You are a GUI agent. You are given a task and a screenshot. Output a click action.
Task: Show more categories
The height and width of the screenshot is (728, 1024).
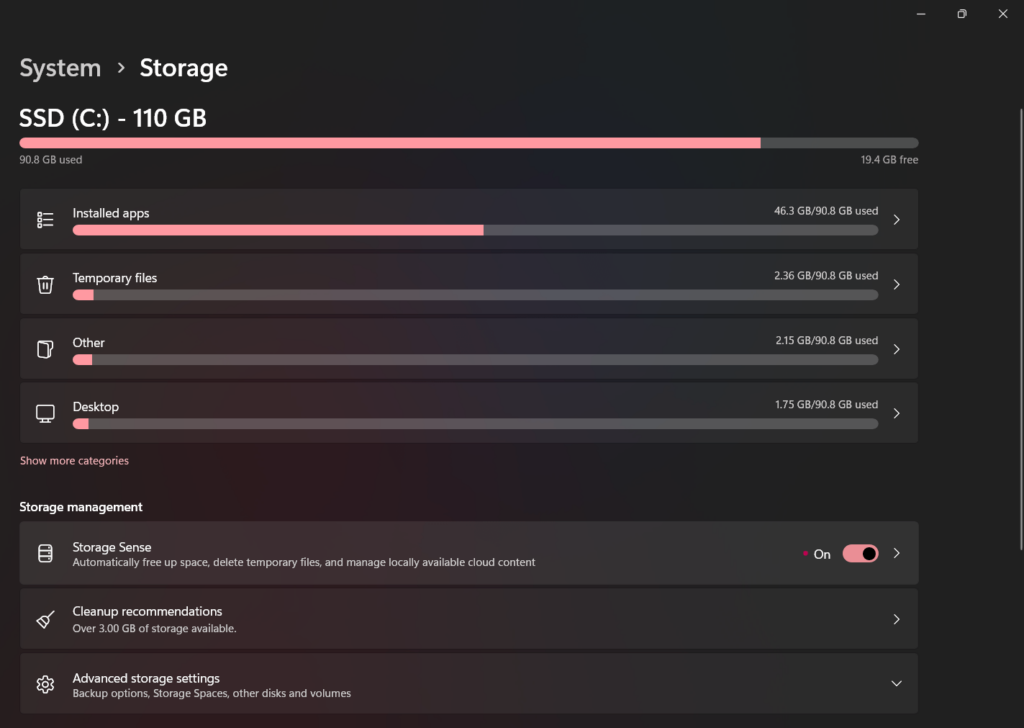pos(74,460)
